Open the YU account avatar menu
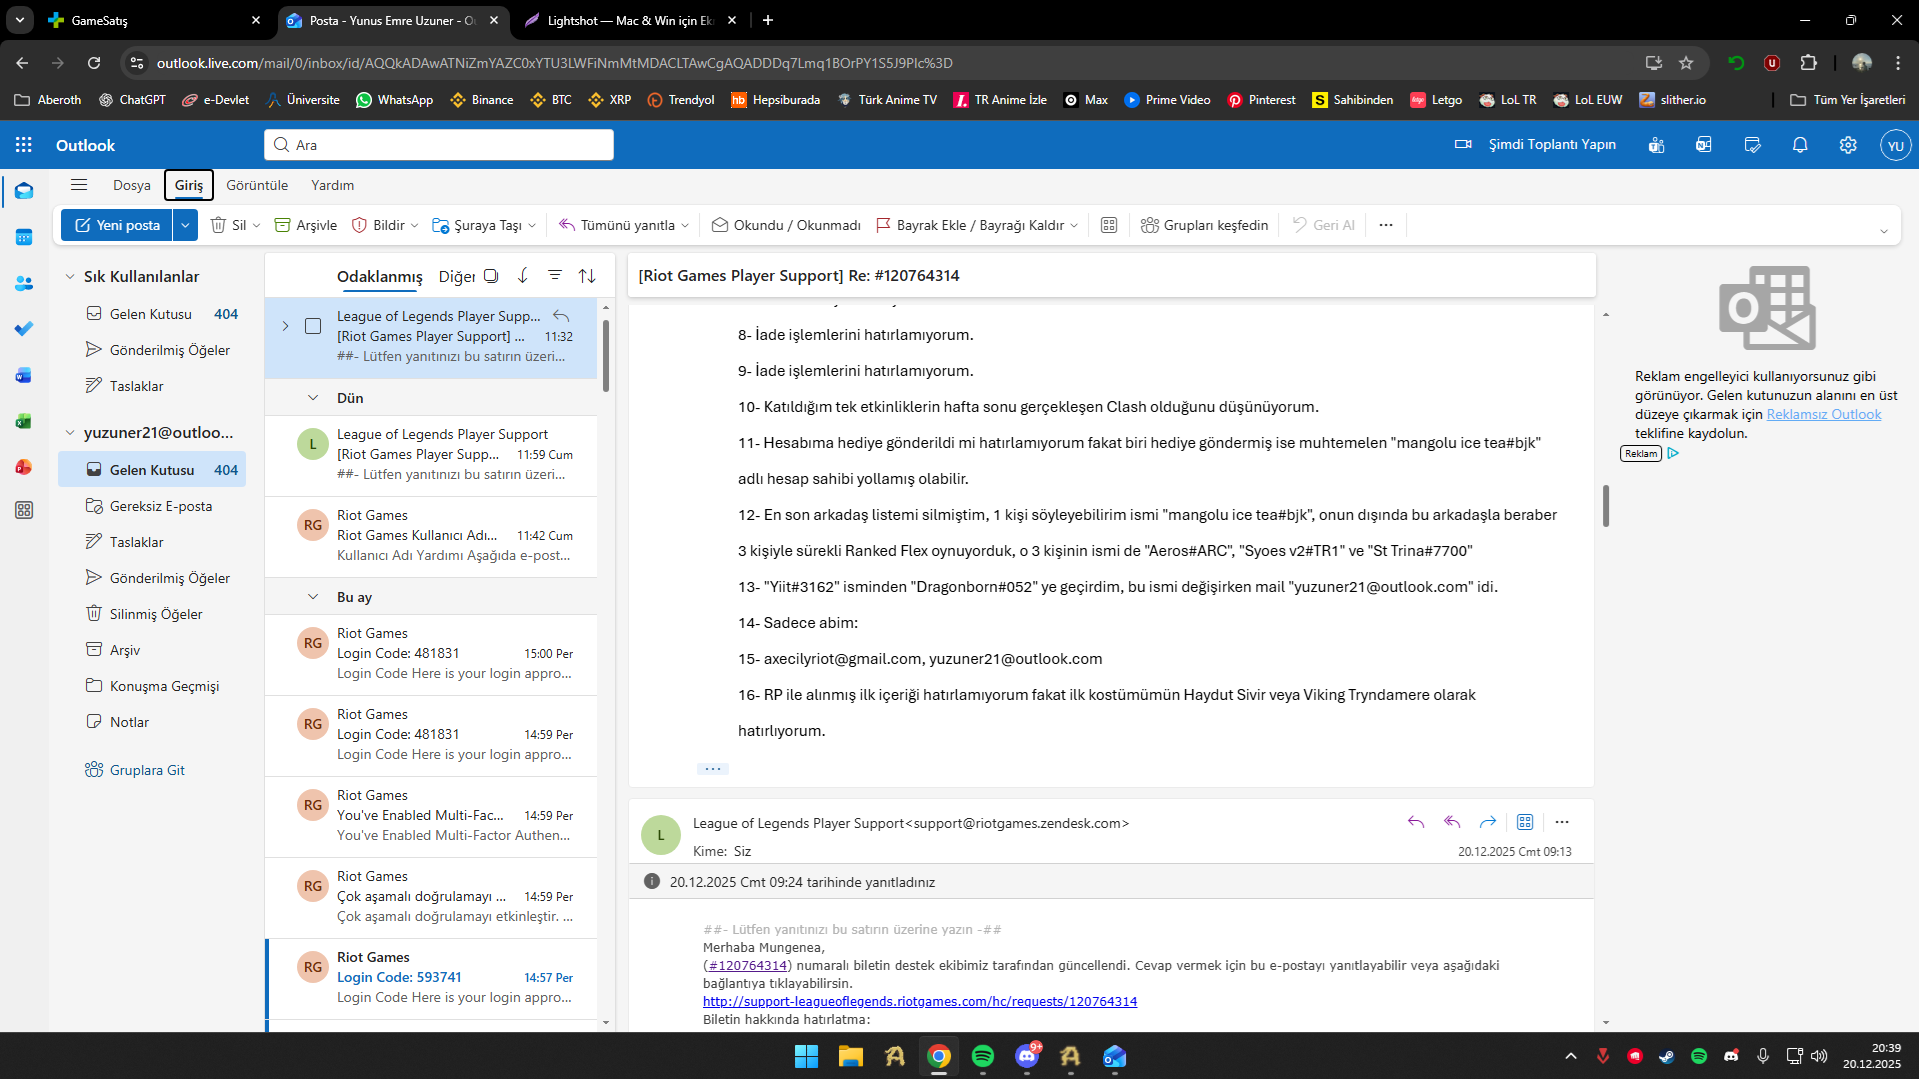Viewport: 1919px width, 1079px height. (1896, 145)
